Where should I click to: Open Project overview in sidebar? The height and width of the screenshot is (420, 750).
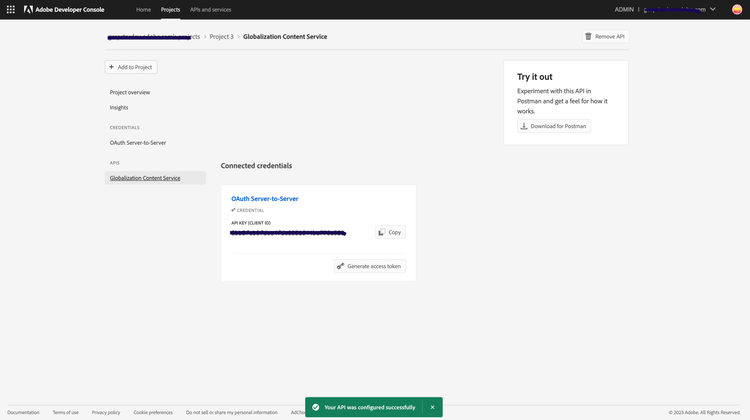tap(130, 92)
